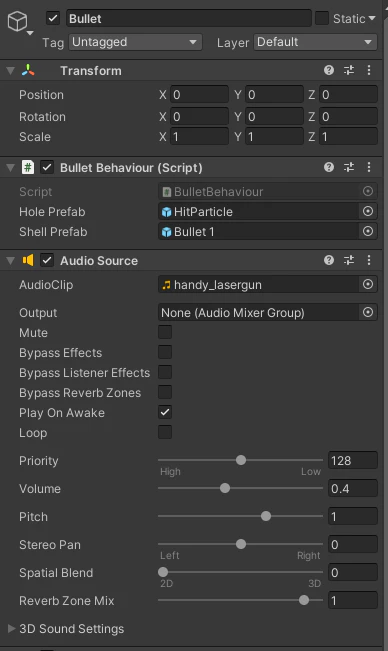
Task: Enable the Mute checkbox
Action: (165, 332)
